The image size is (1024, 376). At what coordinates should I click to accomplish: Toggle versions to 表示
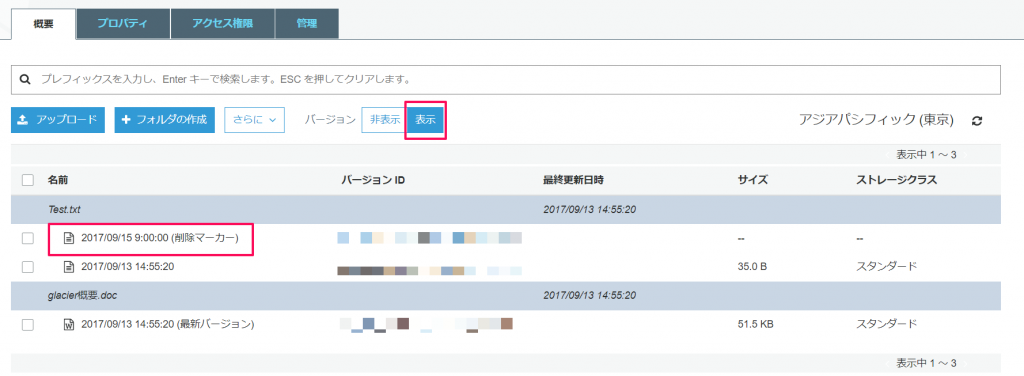[x=425, y=120]
